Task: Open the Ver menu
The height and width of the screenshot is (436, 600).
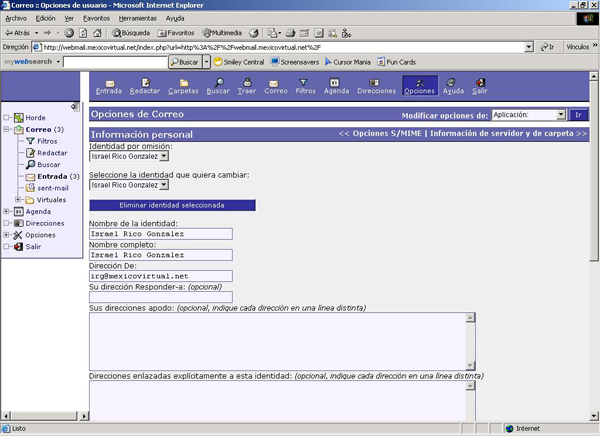Action: pos(69,18)
